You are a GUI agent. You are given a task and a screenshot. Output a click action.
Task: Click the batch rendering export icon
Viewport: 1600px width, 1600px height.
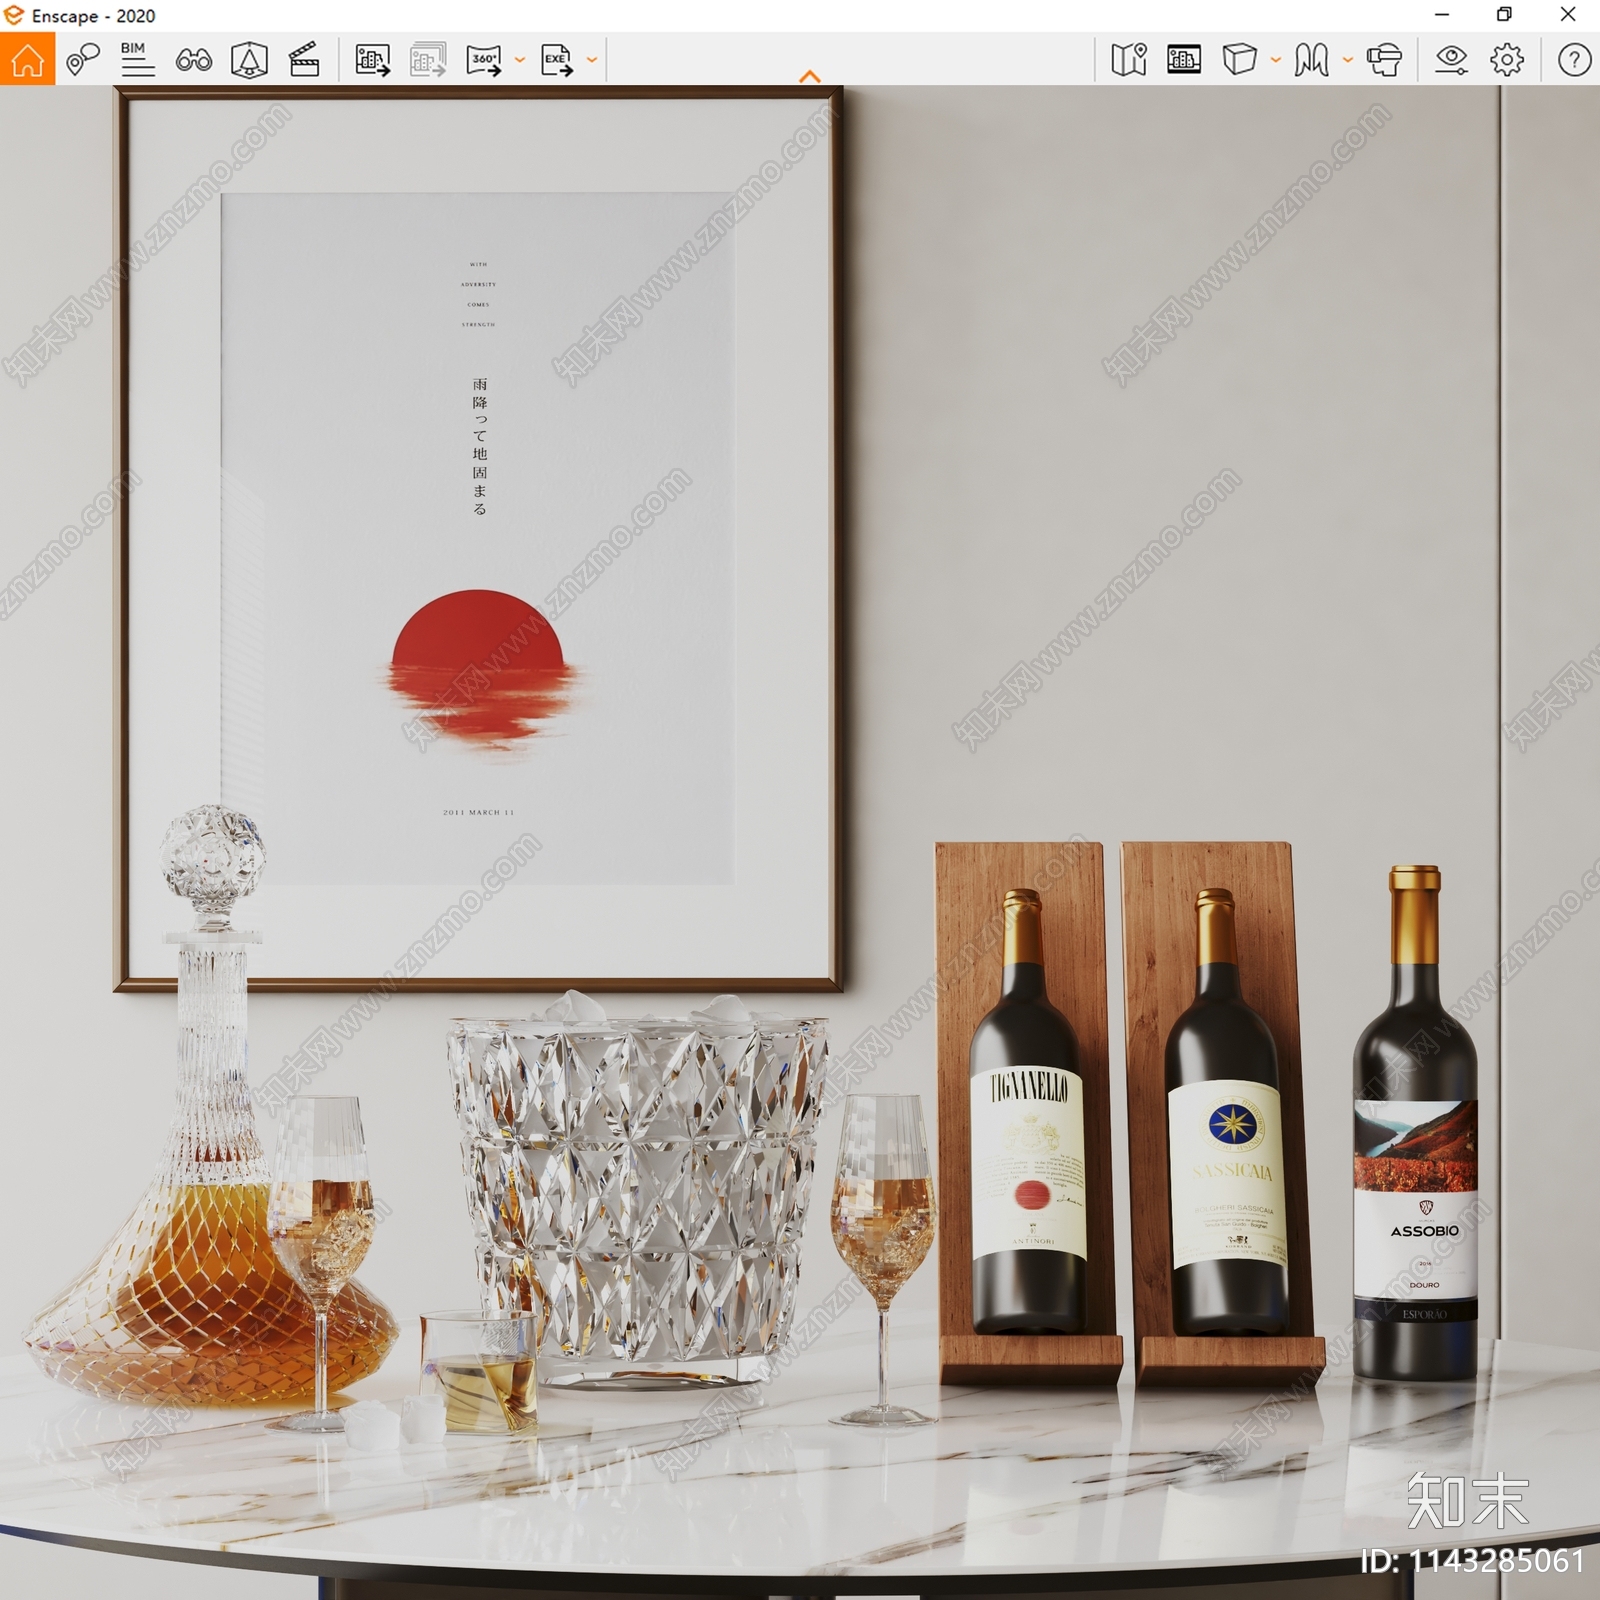428,60
